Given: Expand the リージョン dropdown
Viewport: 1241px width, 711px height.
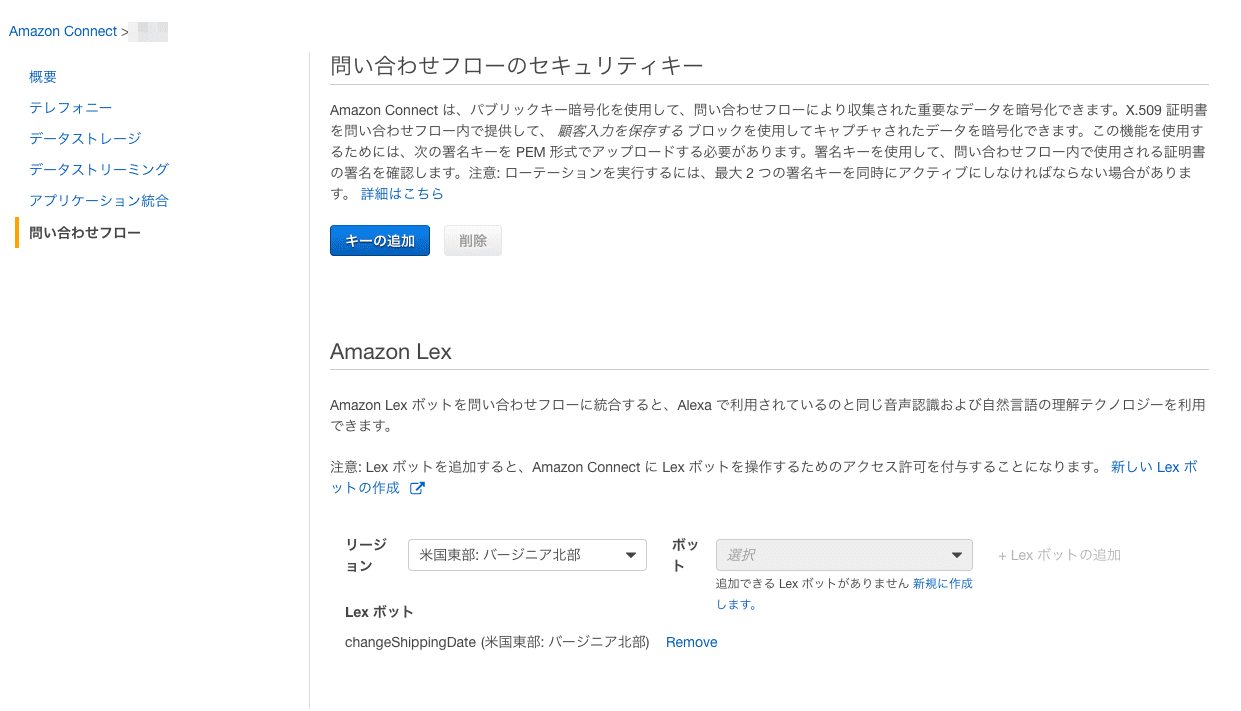Looking at the screenshot, I should 527,555.
